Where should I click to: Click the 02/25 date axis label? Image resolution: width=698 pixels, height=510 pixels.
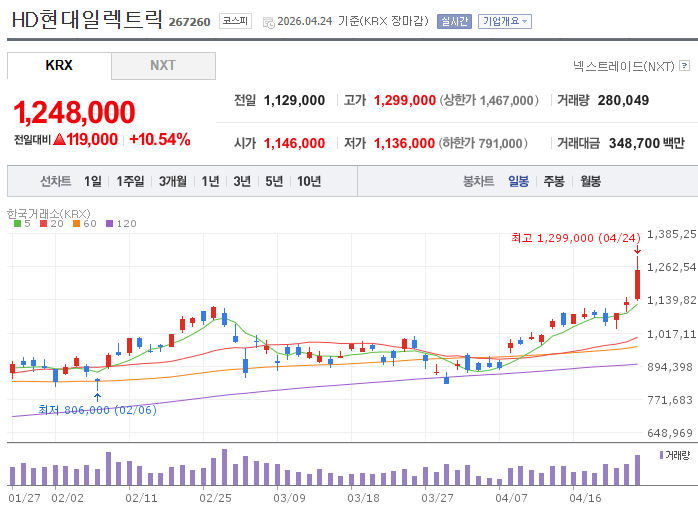point(215,498)
